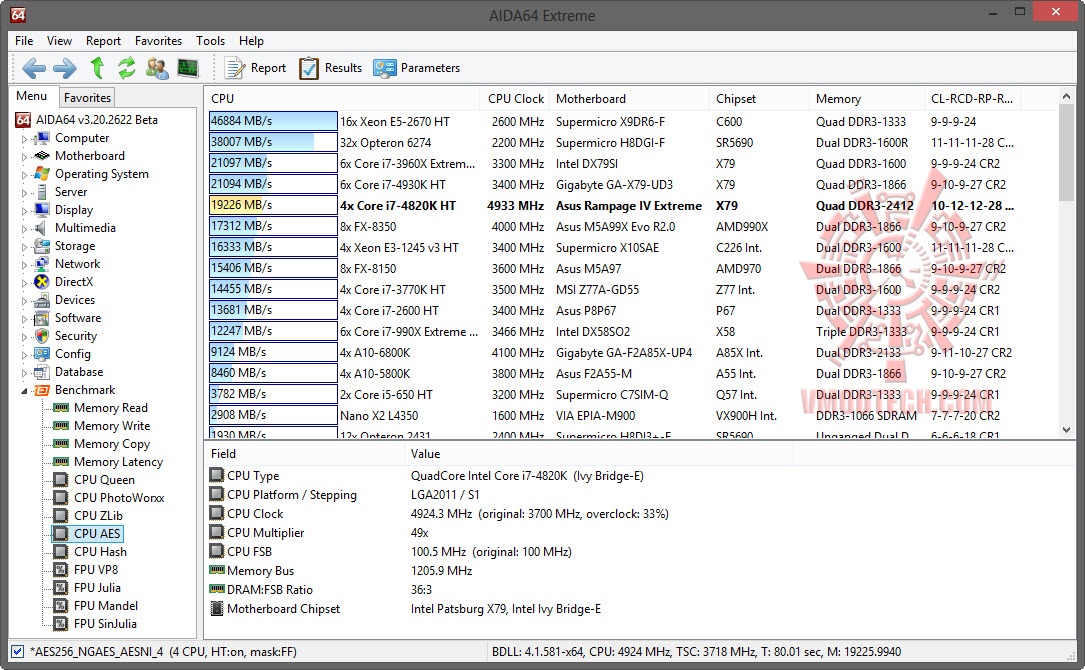Open the View menu
The height and width of the screenshot is (670, 1085).
[60, 41]
